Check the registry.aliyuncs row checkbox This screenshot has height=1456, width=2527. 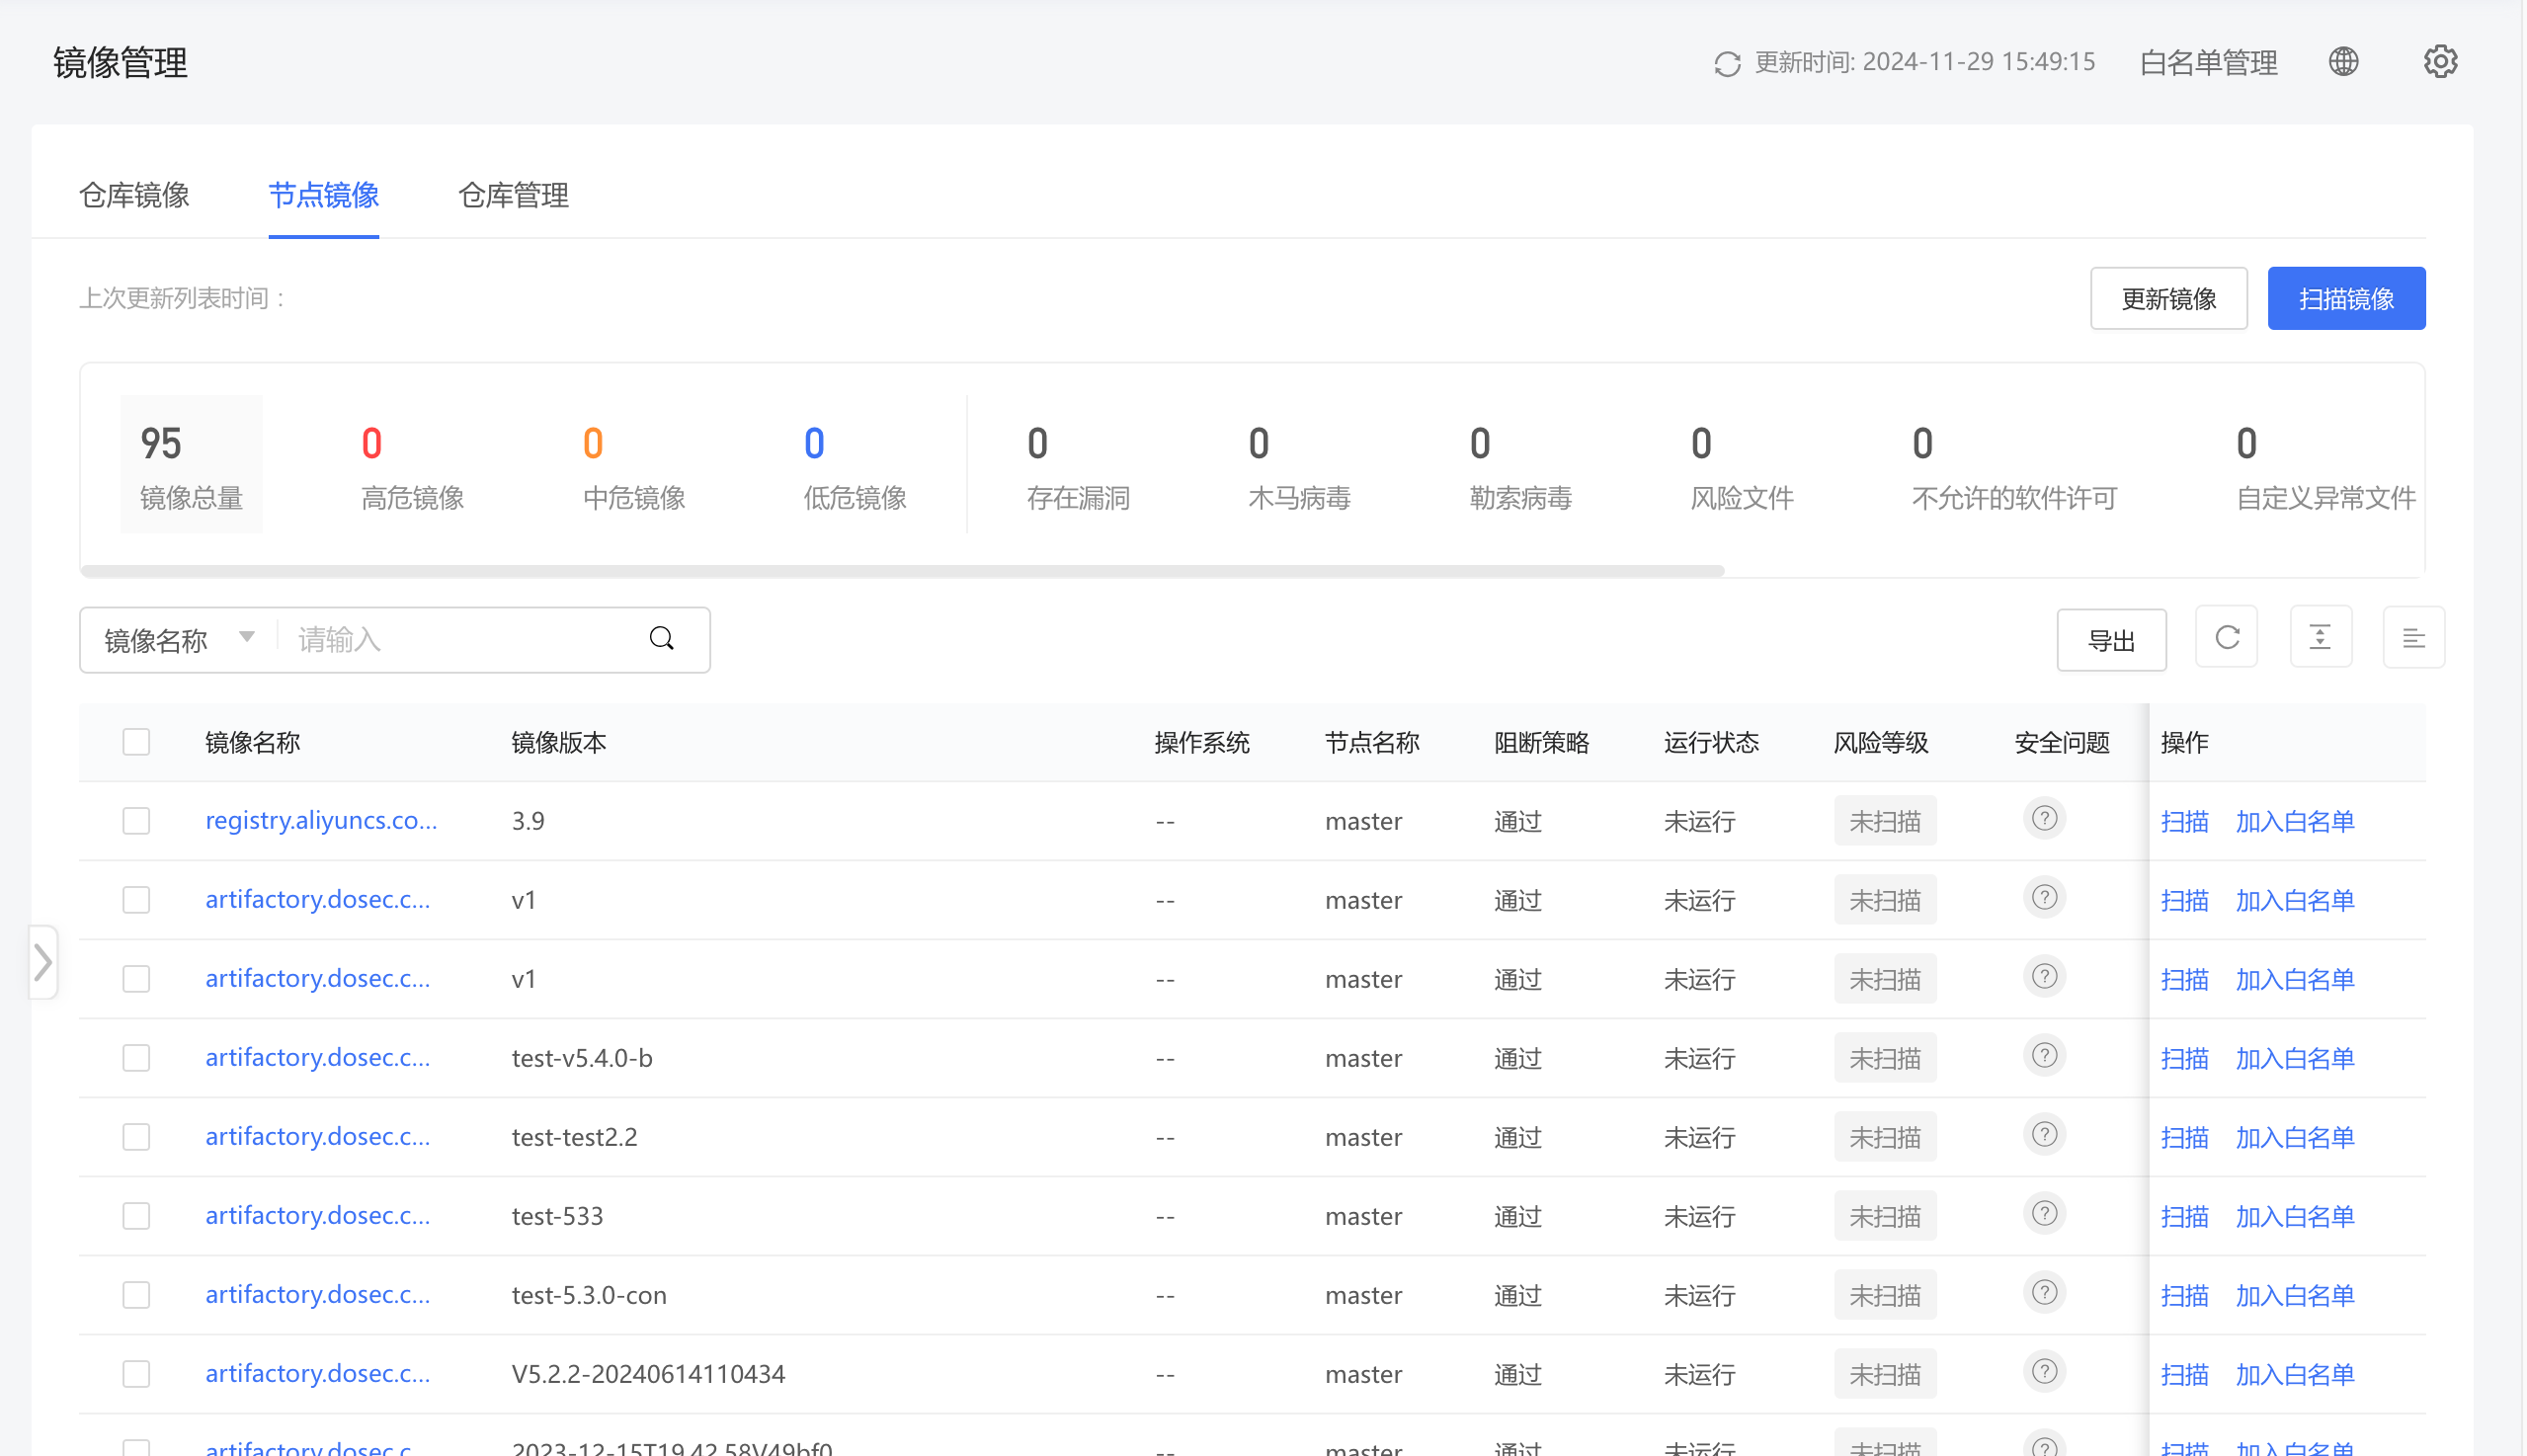click(136, 822)
